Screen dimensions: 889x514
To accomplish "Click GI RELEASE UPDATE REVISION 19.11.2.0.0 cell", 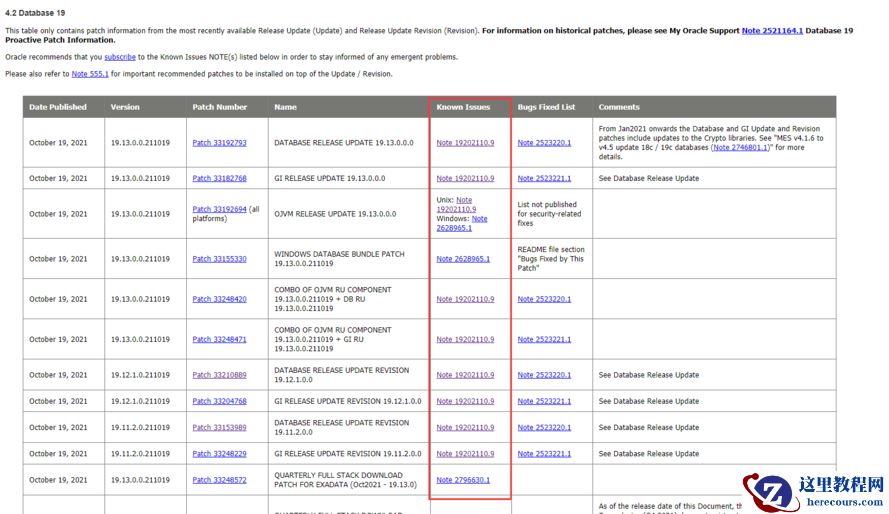I will click(348, 453).
